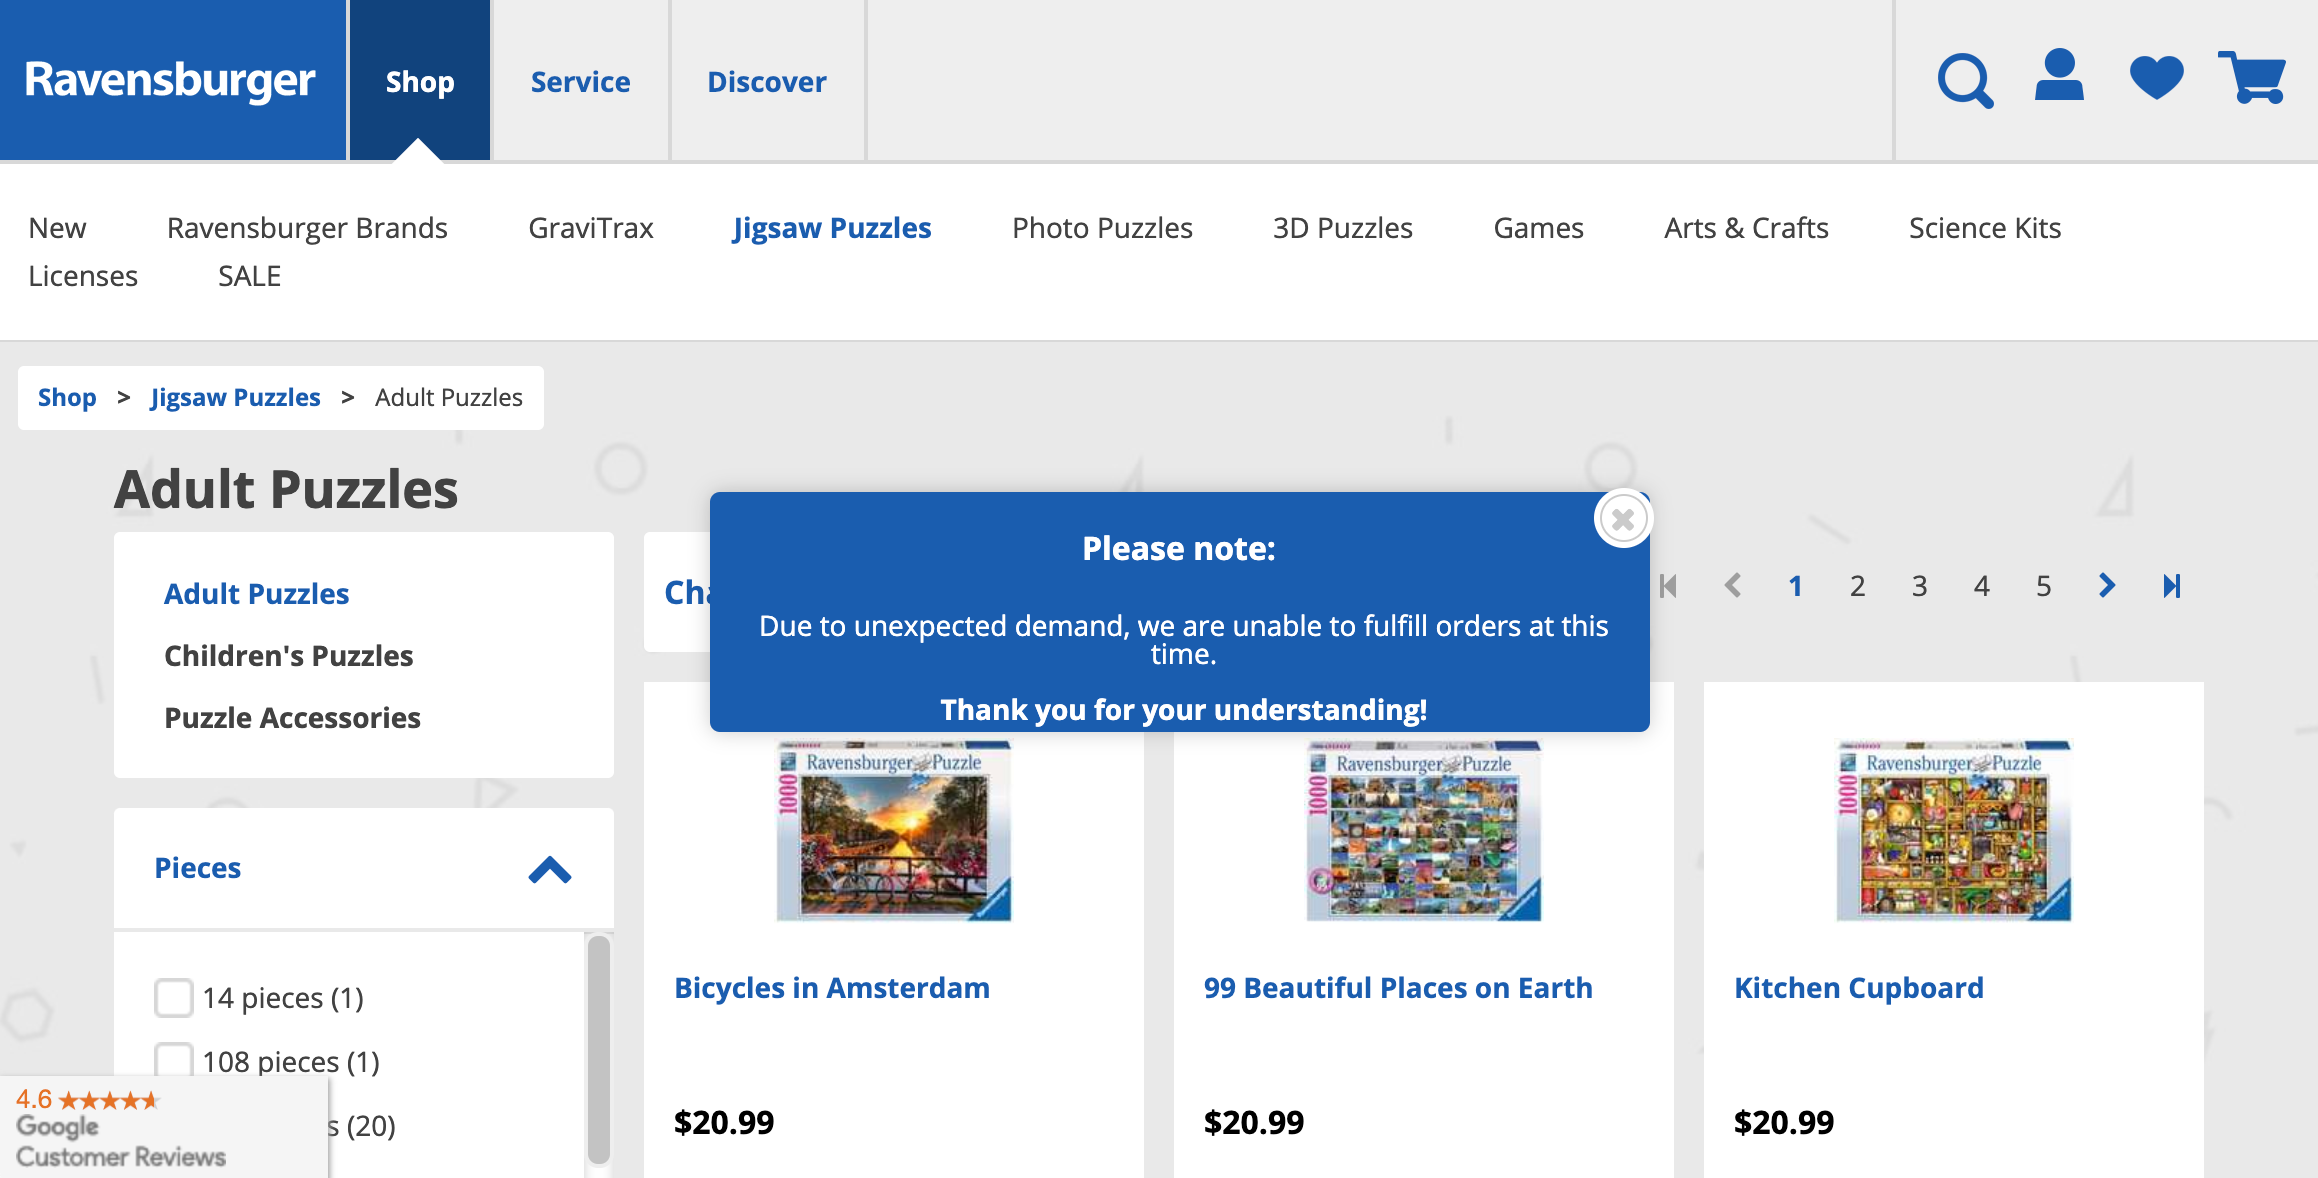
Task: View wishlist via heart icon
Action: [x=2156, y=78]
